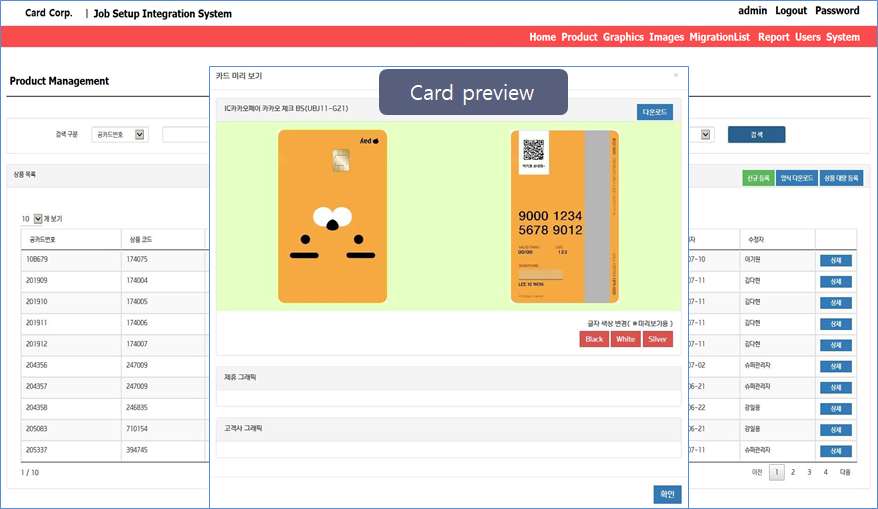Click the Job Setup Integration System title

point(162,13)
